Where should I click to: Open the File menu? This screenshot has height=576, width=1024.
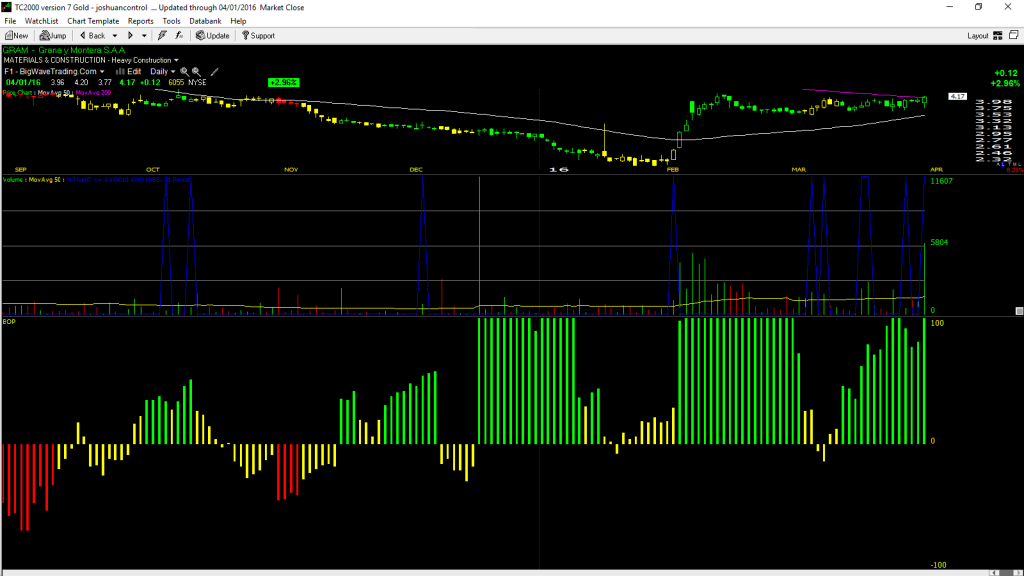pos(10,21)
